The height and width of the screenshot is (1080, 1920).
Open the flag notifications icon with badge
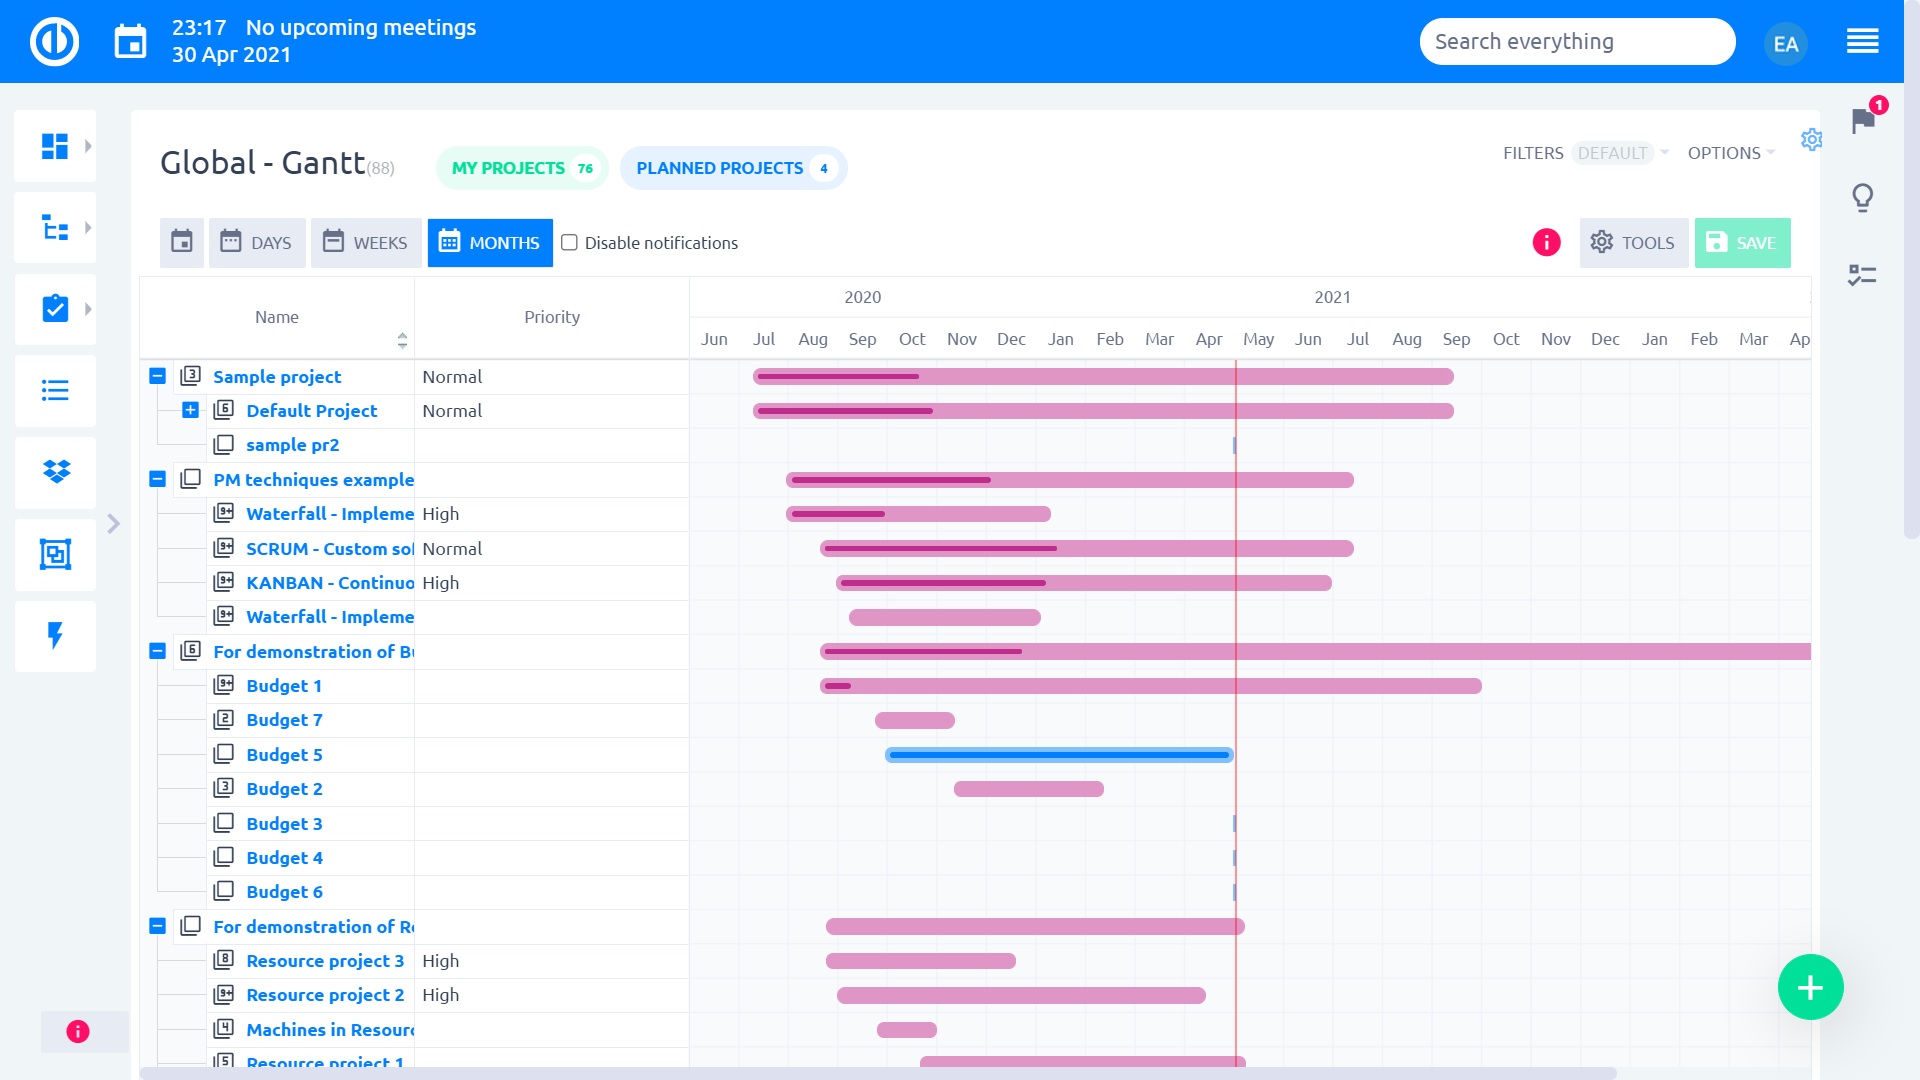tap(1863, 122)
